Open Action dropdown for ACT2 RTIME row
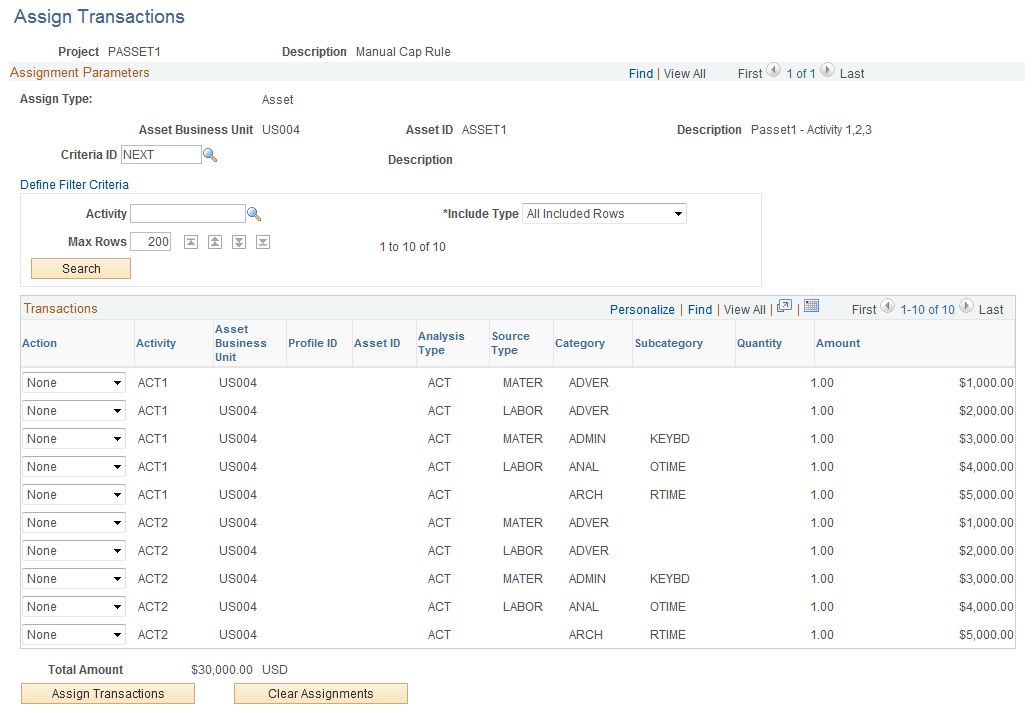 [x=73, y=635]
